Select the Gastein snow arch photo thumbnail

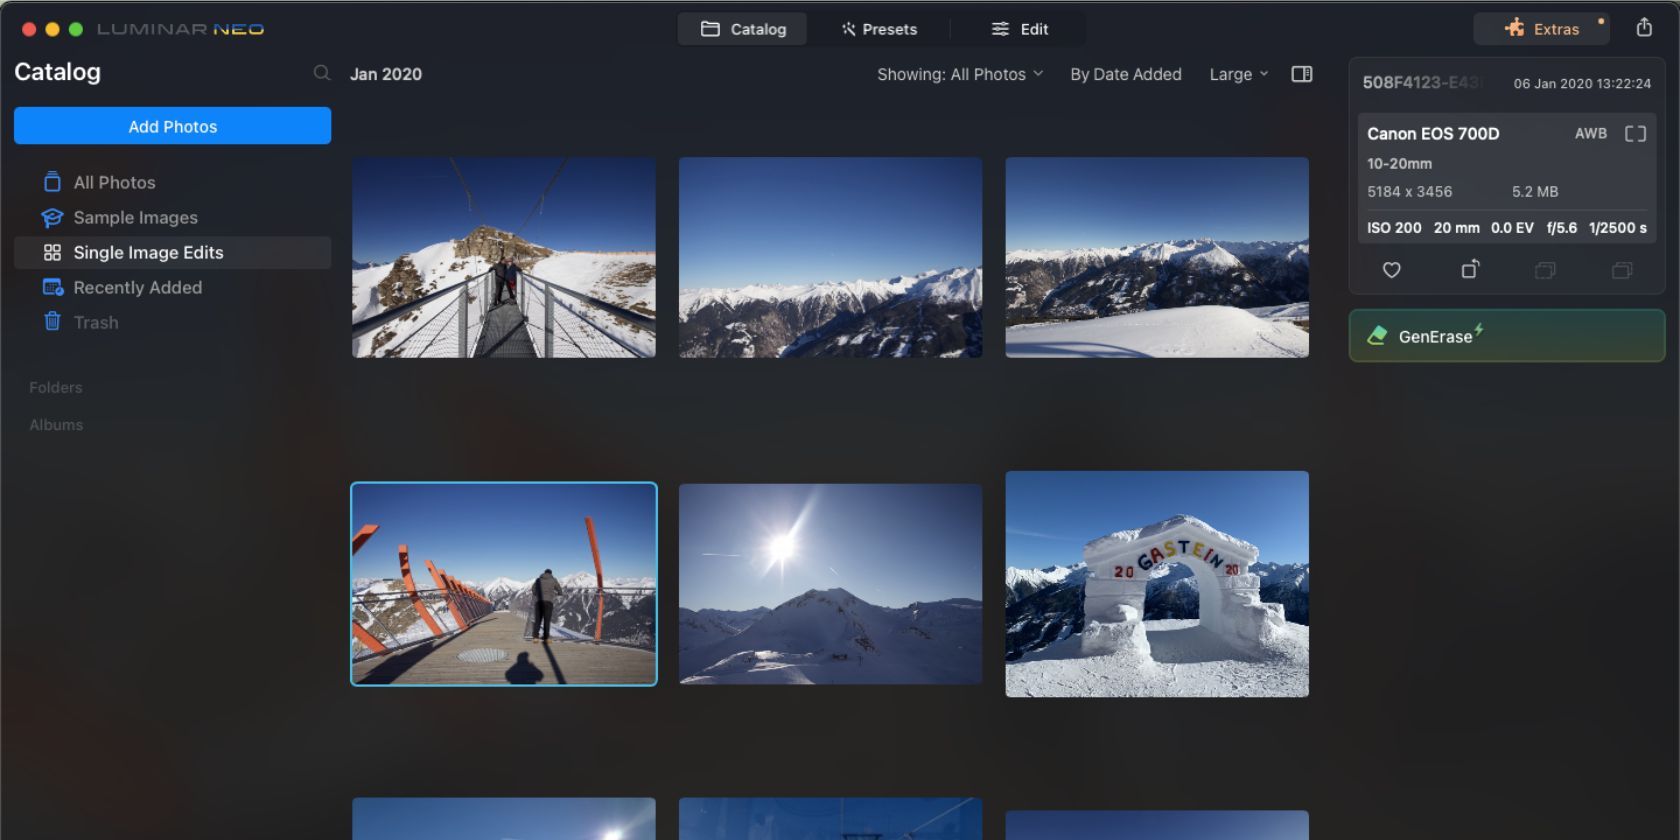click(1156, 584)
